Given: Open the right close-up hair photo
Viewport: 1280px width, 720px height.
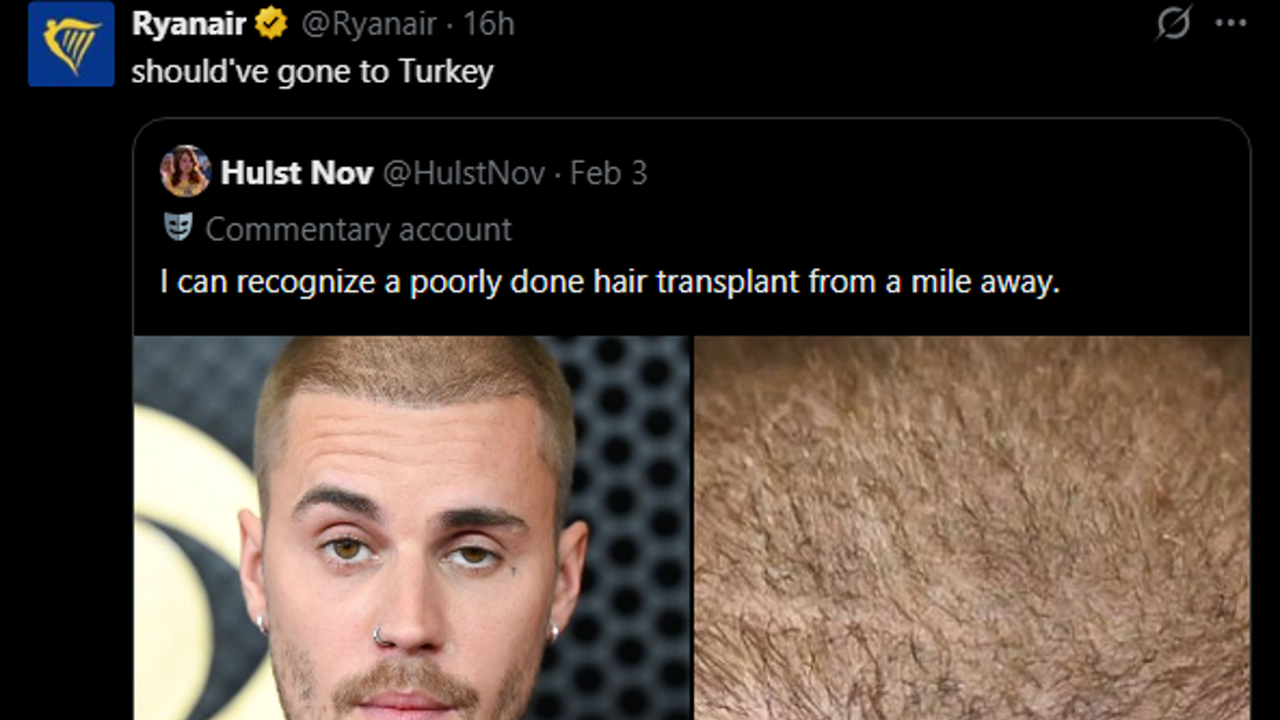Looking at the screenshot, I should pos(971,528).
